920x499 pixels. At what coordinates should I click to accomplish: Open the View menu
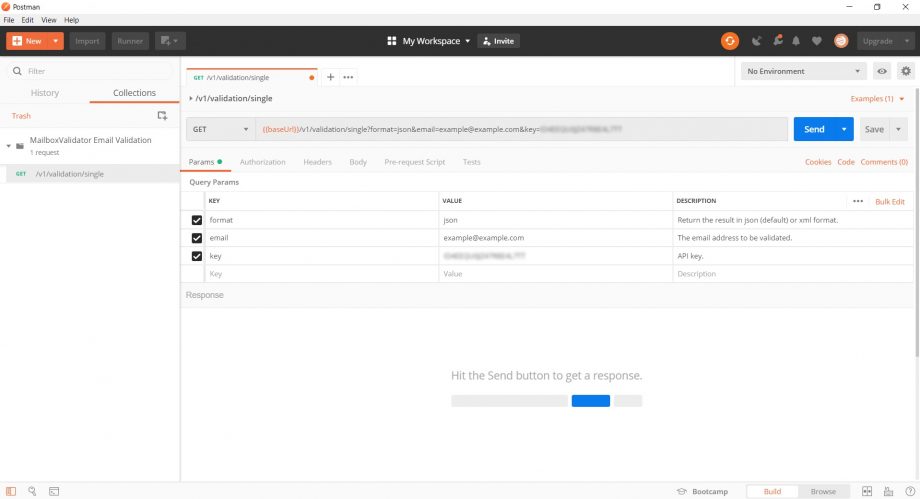coord(49,20)
